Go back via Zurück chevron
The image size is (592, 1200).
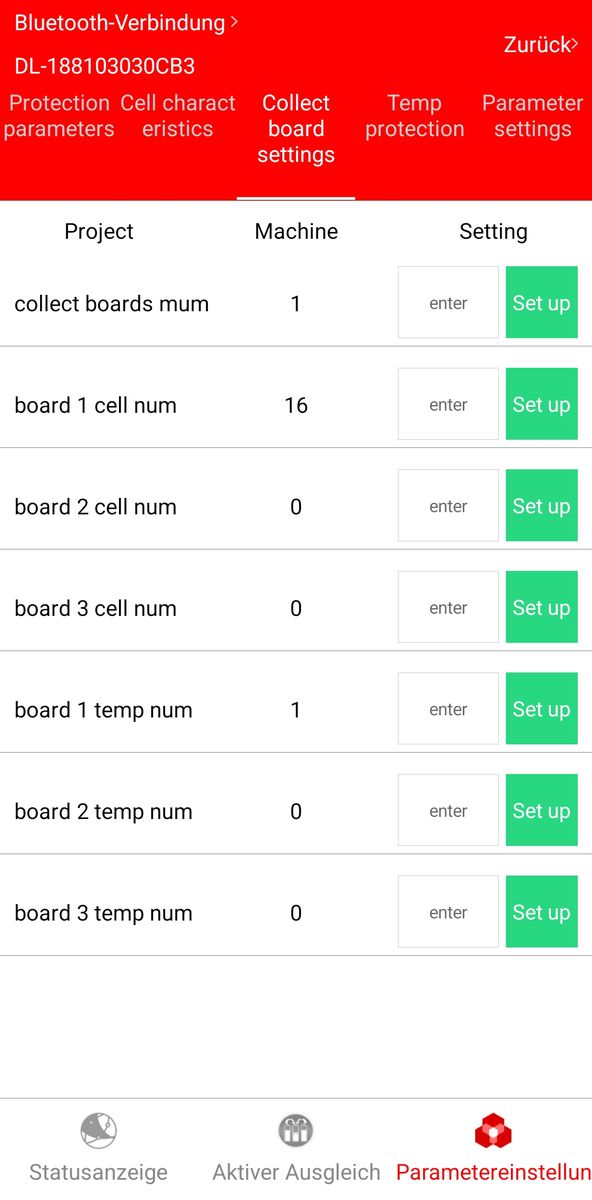click(575, 44)
